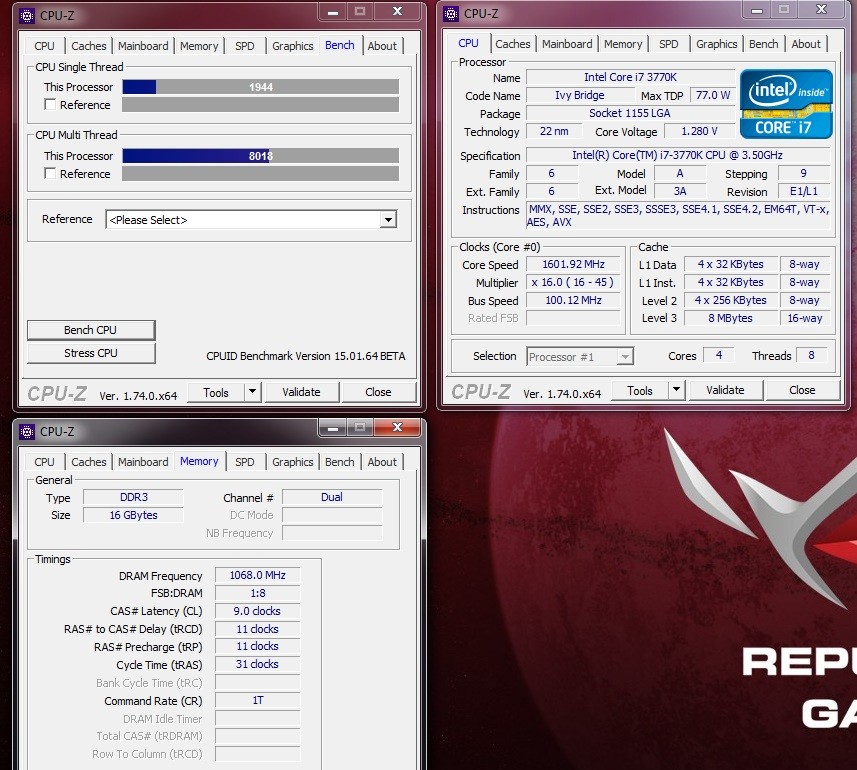
Task: Minimize the Bench tab CPU-Z window
Action: (x=332, y=11)
